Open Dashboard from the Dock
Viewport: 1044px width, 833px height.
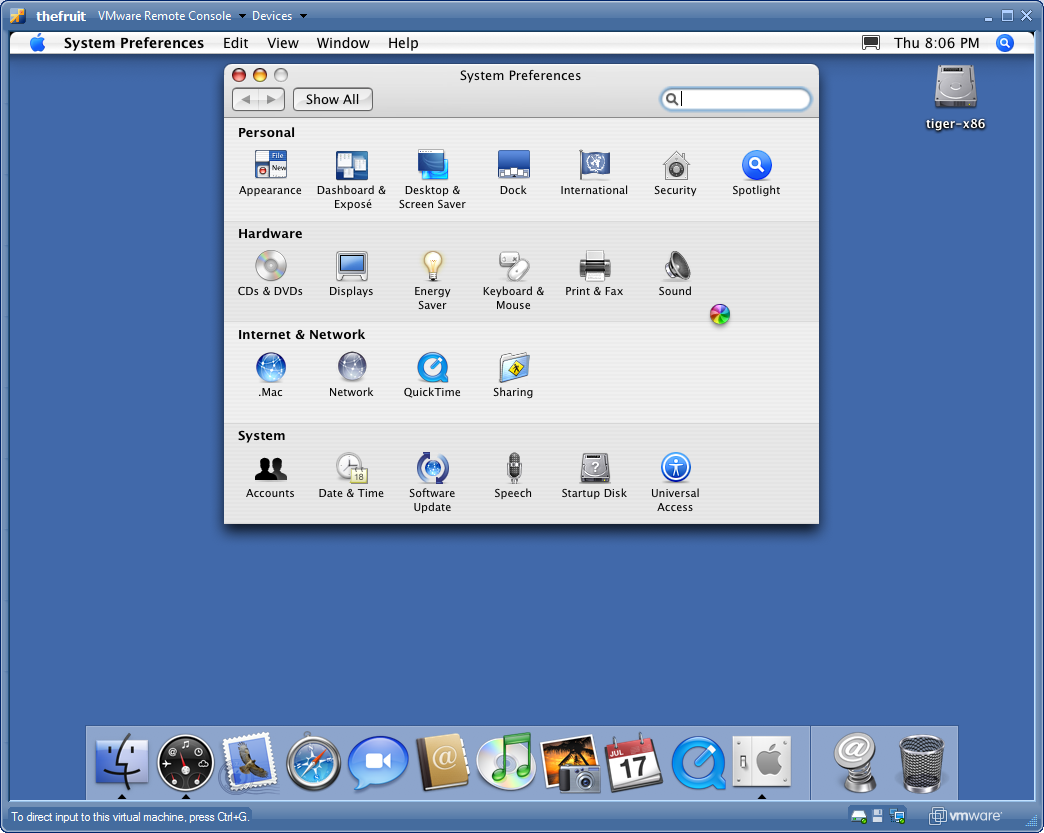186,762
